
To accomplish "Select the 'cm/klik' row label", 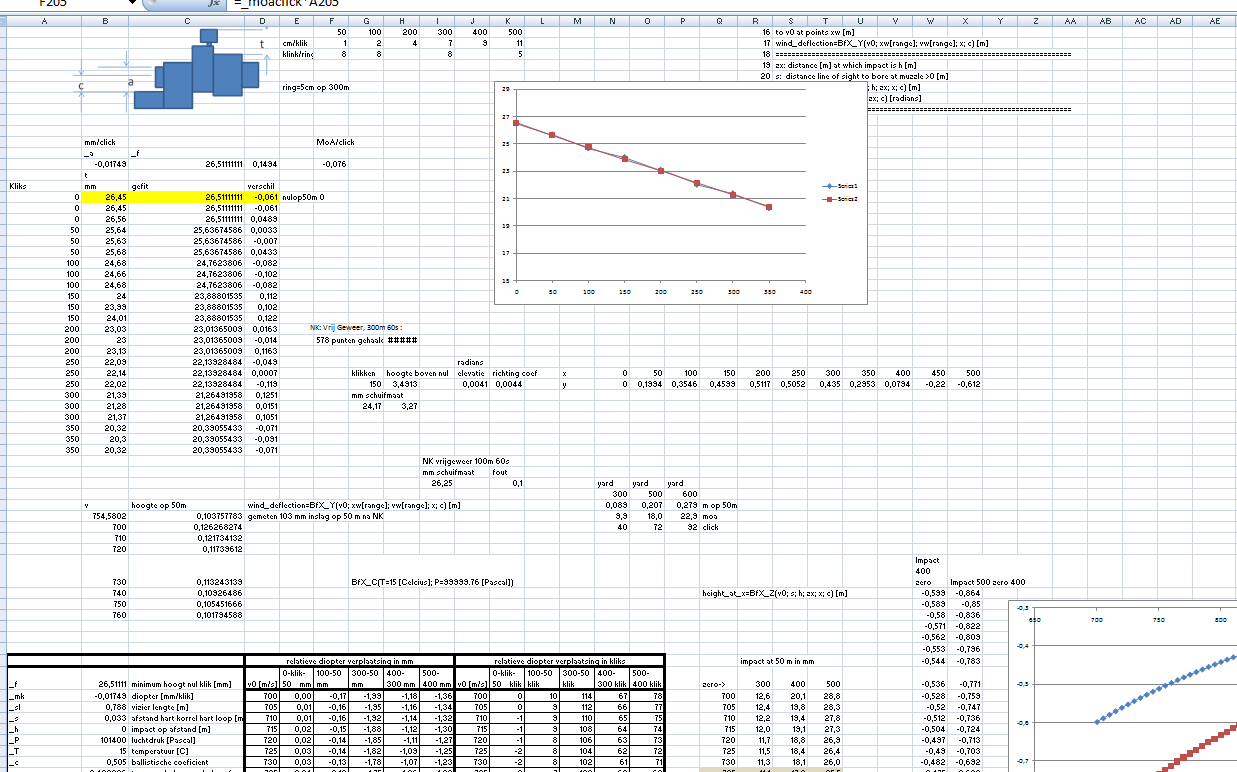I will pos(295,44).
